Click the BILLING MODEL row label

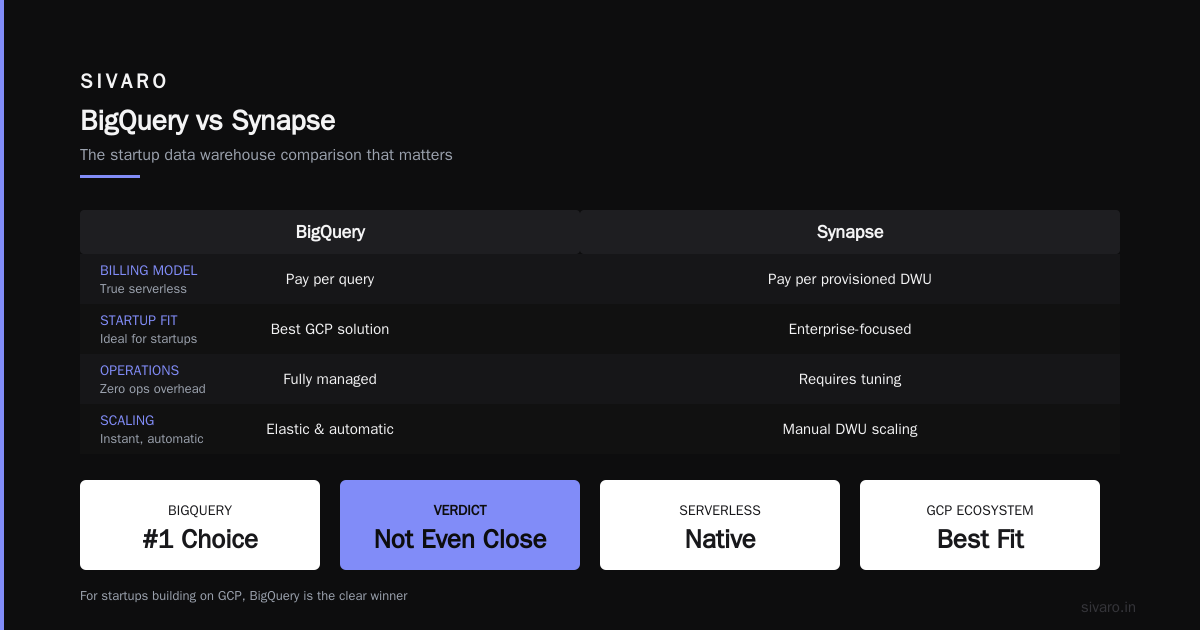coord(149,271)
